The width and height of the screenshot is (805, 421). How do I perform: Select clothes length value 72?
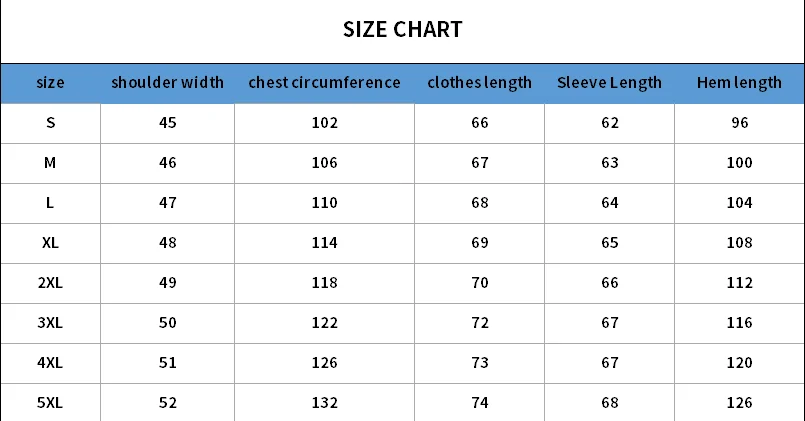(480, 323)
